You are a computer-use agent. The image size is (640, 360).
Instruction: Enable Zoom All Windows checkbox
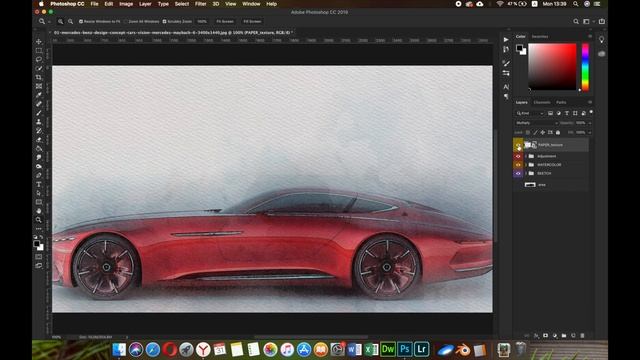point(126,21)
